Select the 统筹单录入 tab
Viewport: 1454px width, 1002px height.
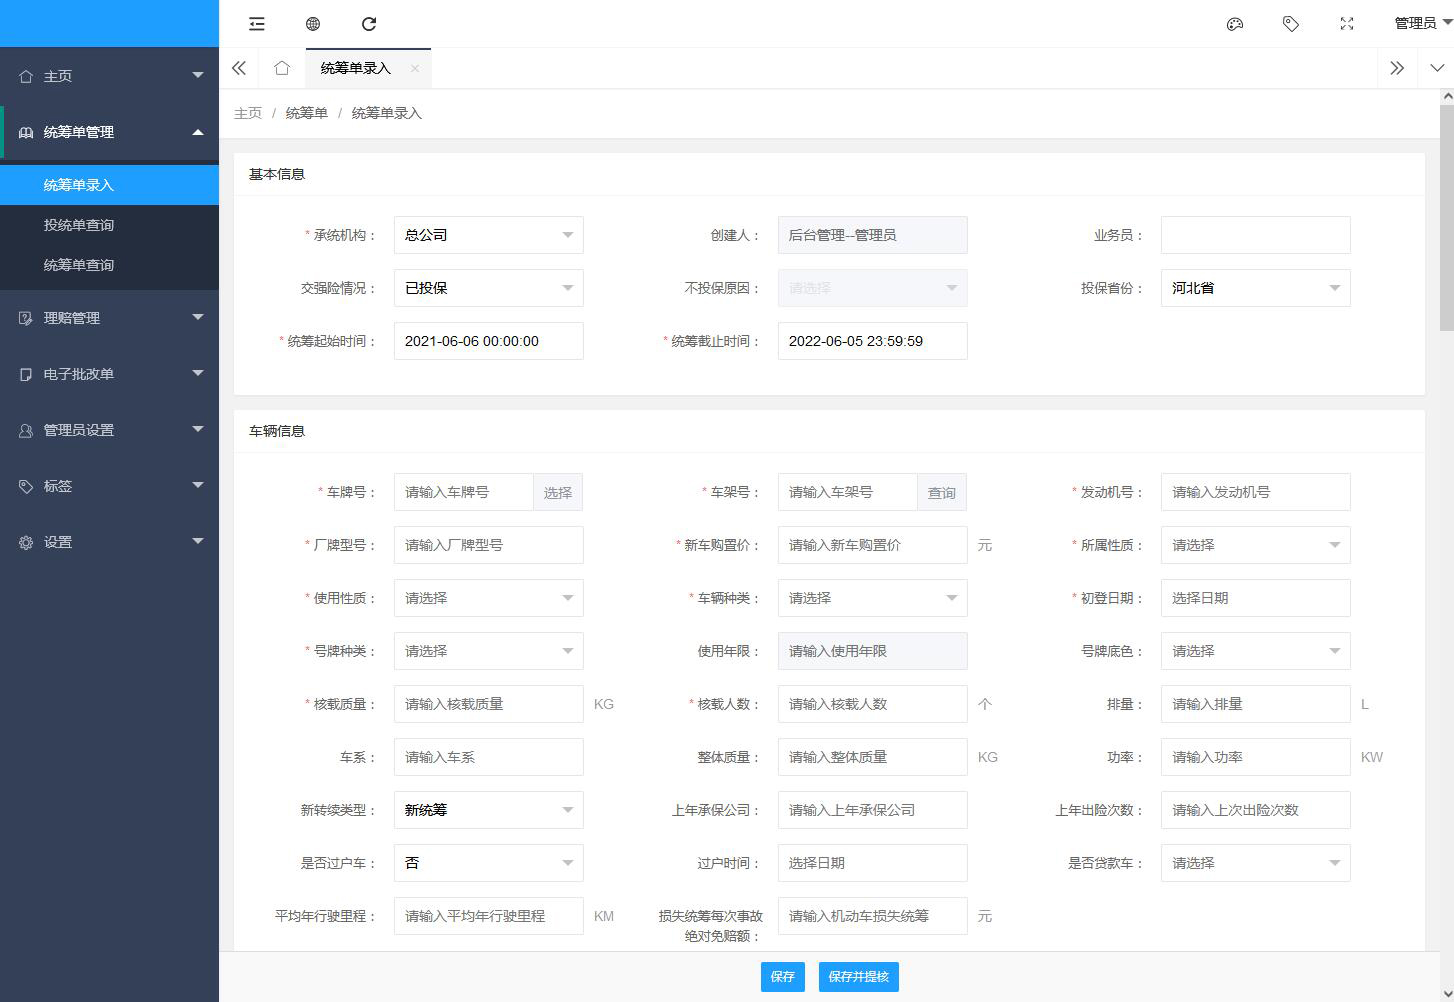pos(355,68)
